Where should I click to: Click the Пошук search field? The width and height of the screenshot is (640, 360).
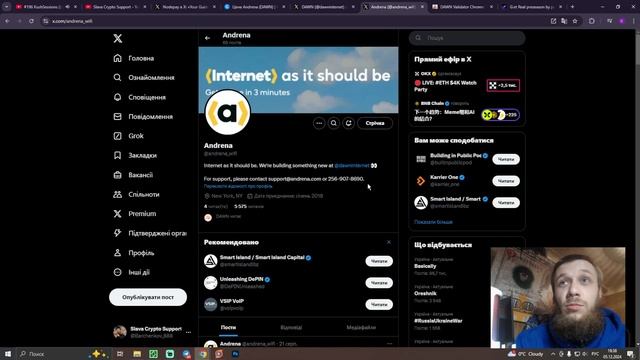467,38
